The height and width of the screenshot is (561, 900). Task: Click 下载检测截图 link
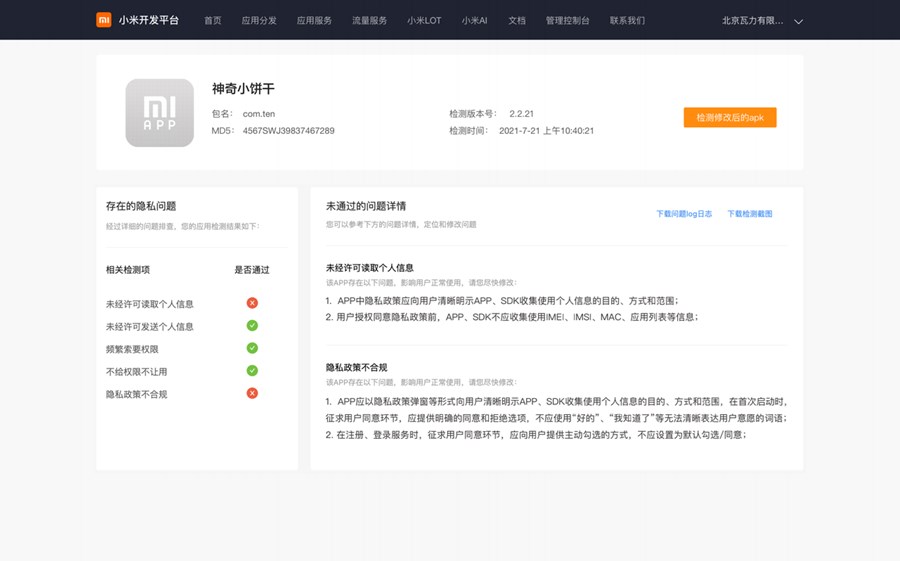coord(749,214)
